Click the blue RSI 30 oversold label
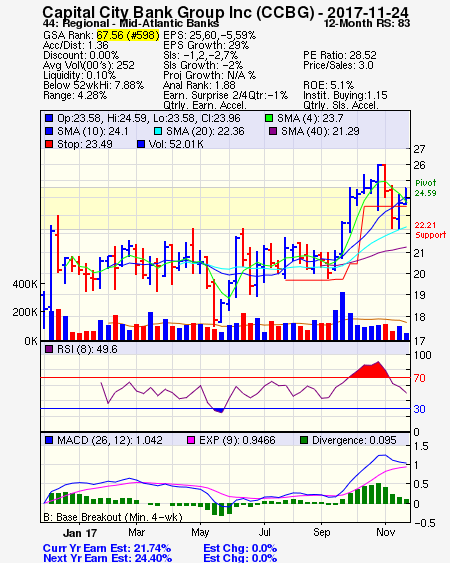450x563 pixels. tap(419, 409)
